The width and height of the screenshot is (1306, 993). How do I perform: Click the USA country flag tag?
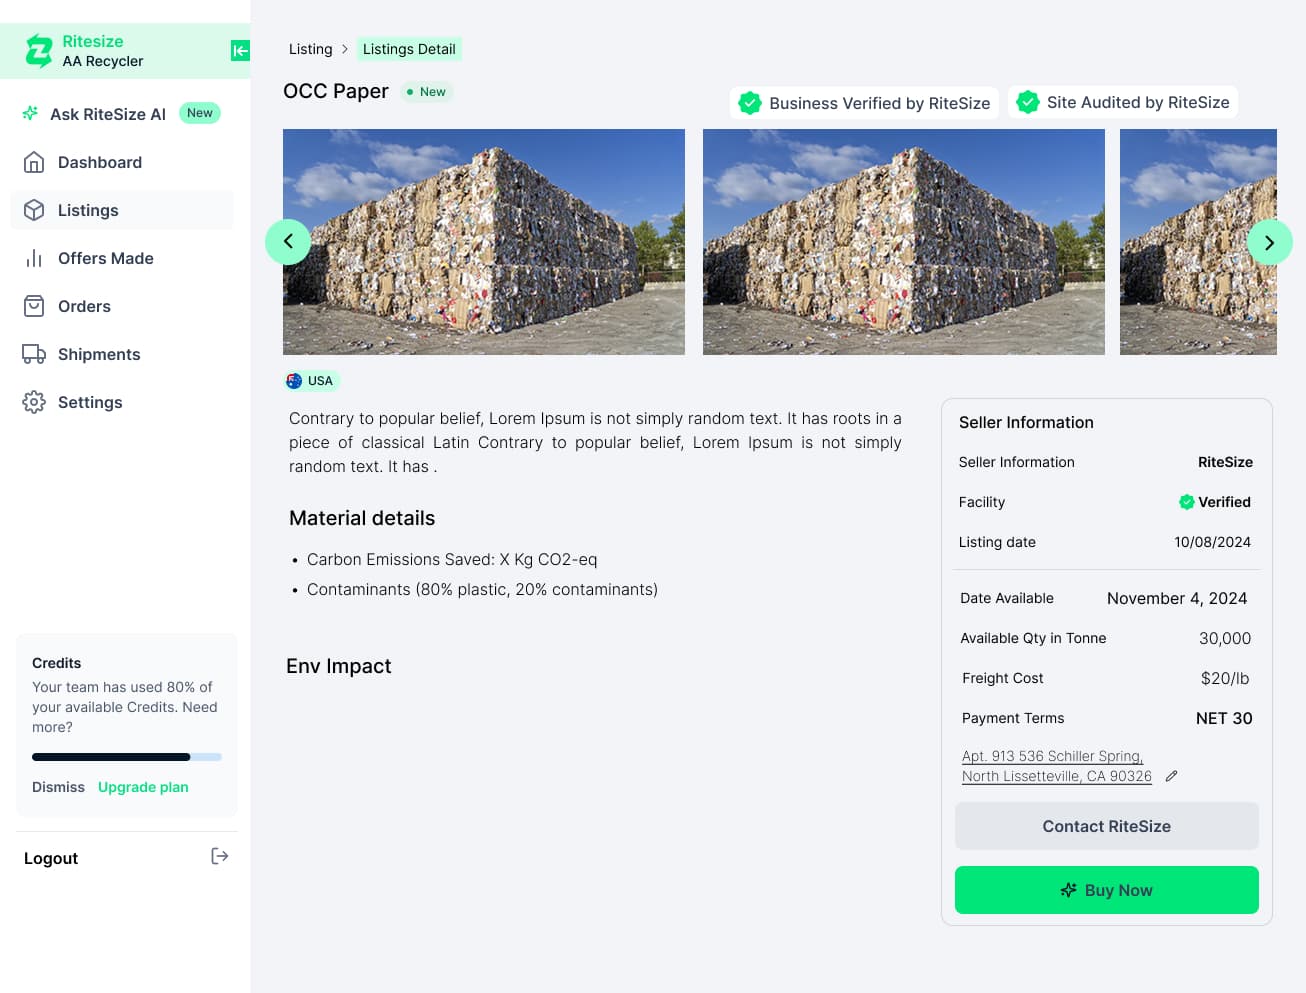coord(311,380)
